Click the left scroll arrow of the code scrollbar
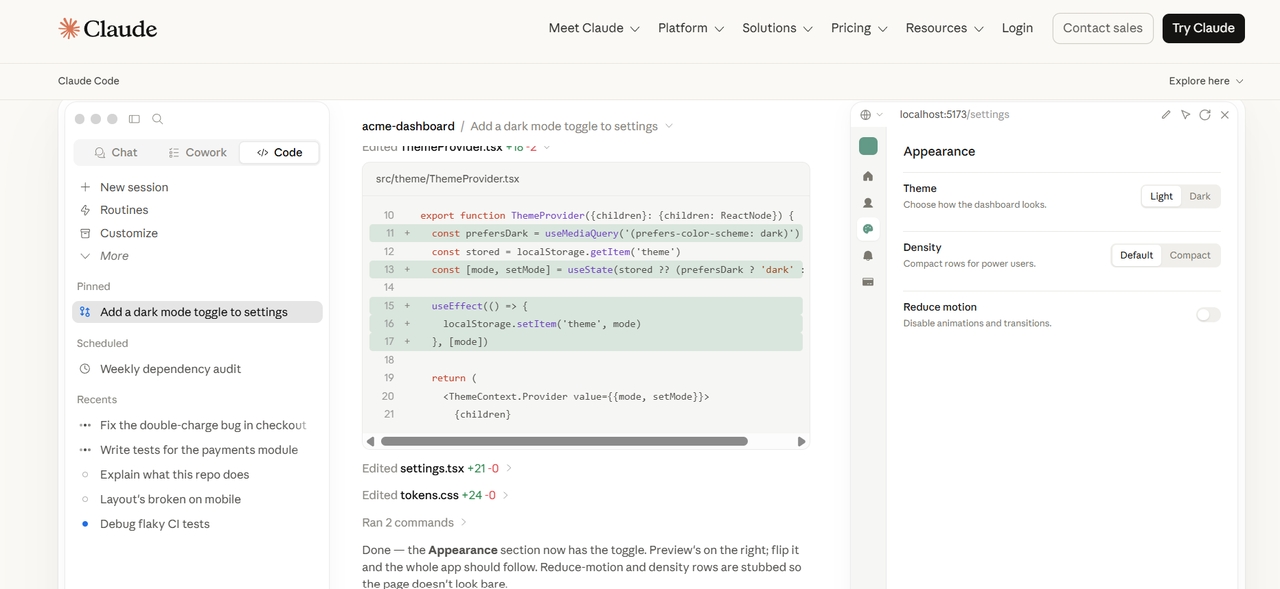Viewport: 1280px width, 589px height. [371, 441]
